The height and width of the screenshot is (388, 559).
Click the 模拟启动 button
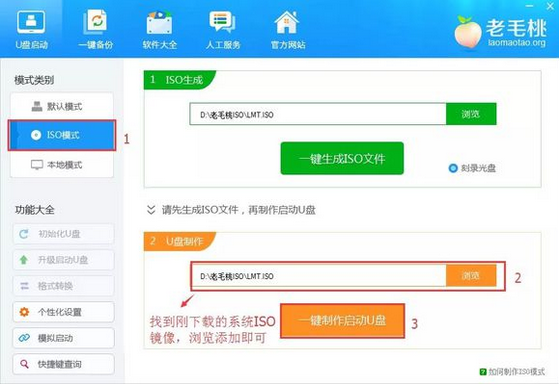pos(63,338)
